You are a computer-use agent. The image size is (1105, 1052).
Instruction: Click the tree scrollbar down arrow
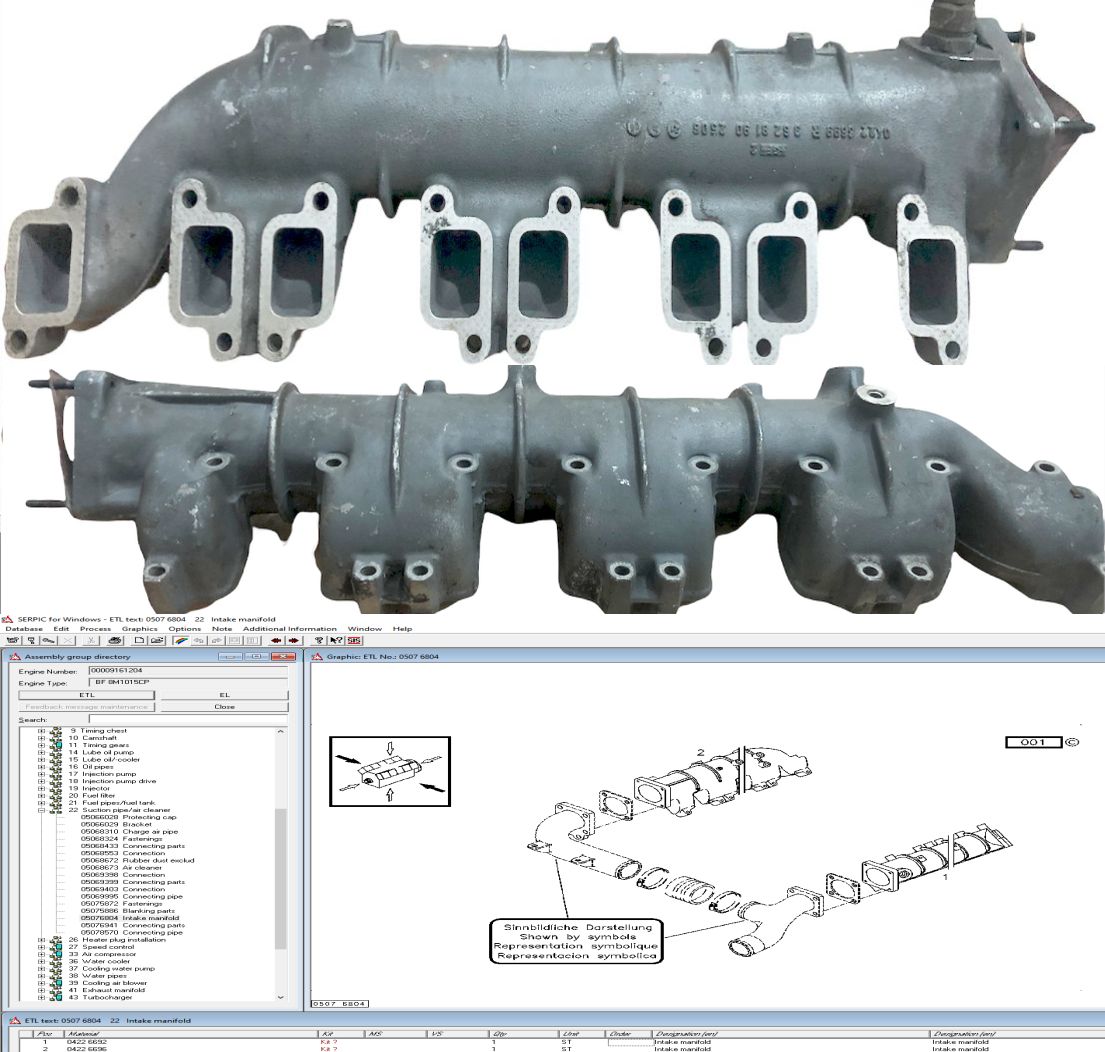pos(280,997)
